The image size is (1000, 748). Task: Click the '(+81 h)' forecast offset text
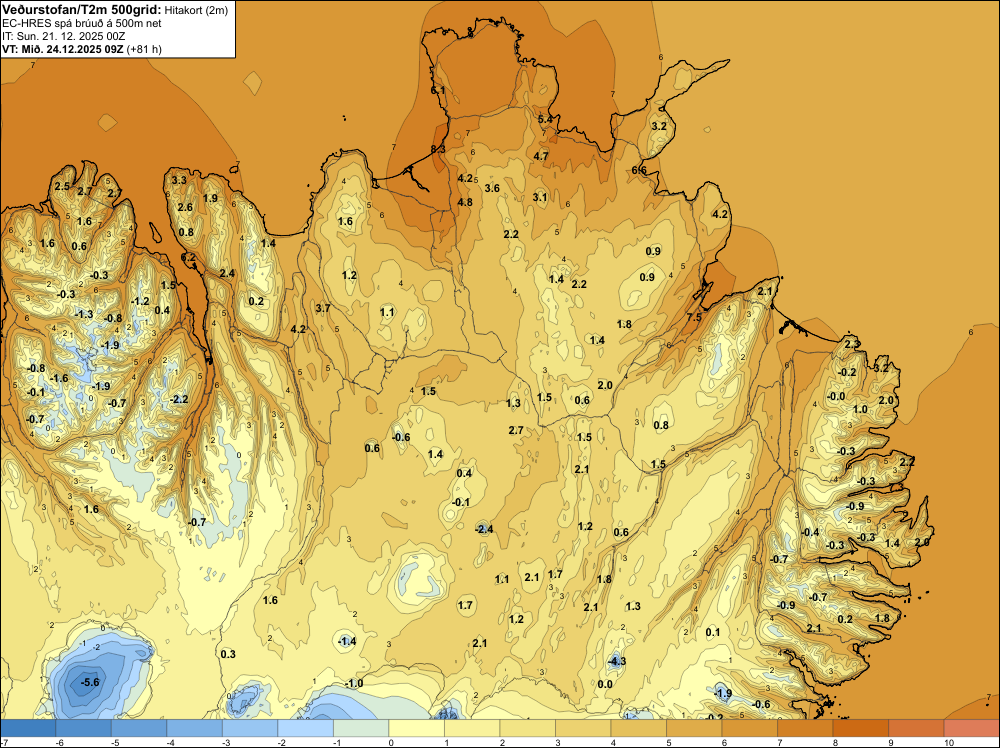pyautogui.click(x=144, y=49)
